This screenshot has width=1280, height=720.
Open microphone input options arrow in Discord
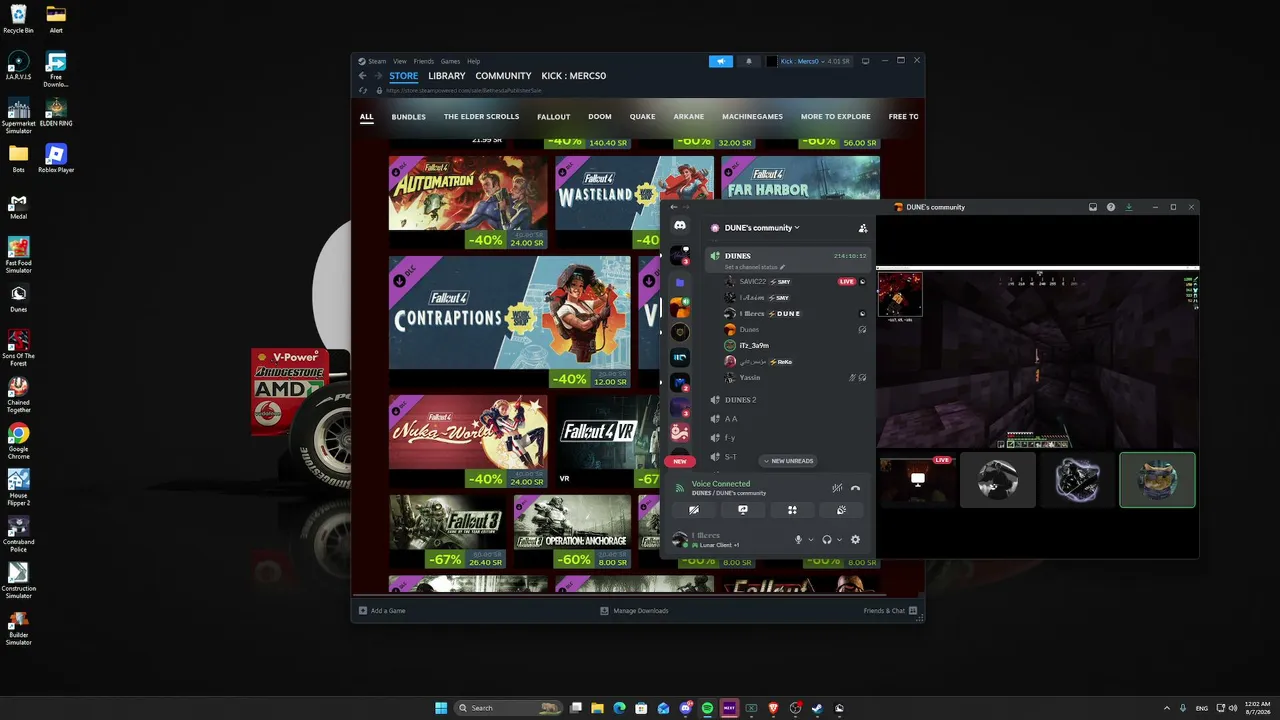coord(811,540)
